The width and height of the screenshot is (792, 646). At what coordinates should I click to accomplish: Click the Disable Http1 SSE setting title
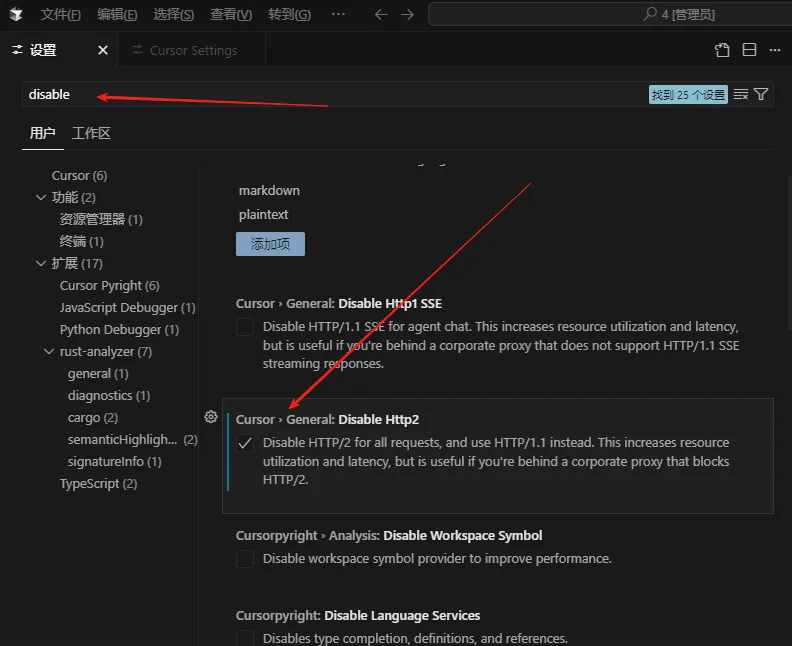339,304
